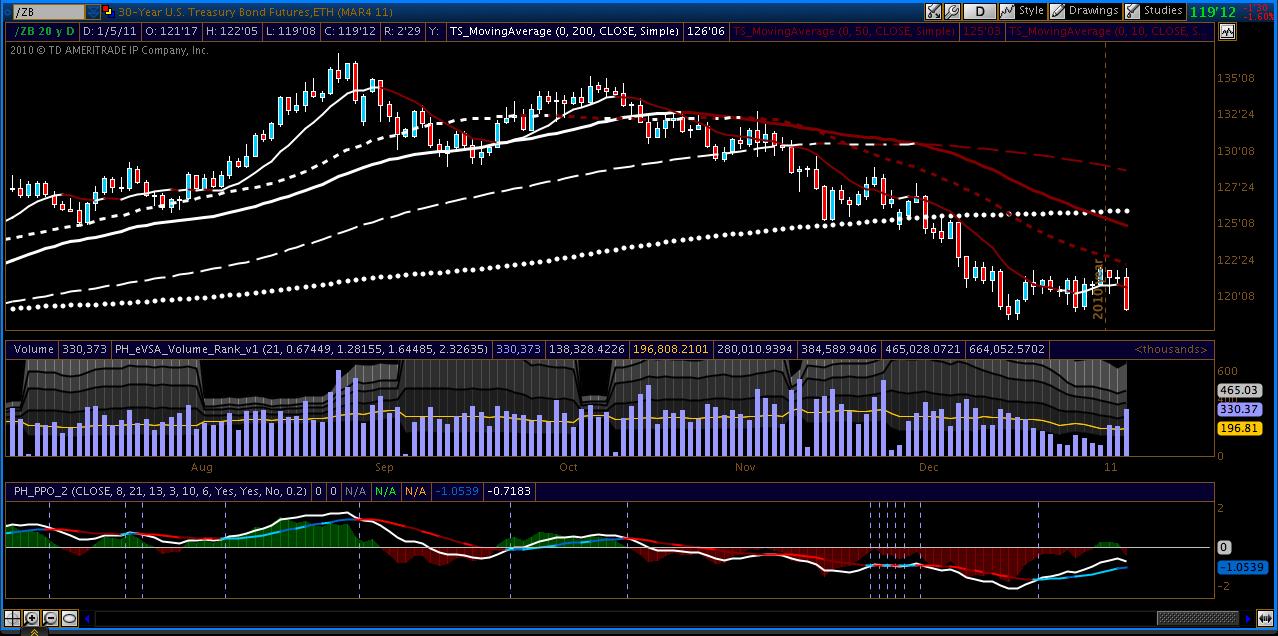
Task: Click the '/ZB 20 y D' chart label
Action: point(44,31)
